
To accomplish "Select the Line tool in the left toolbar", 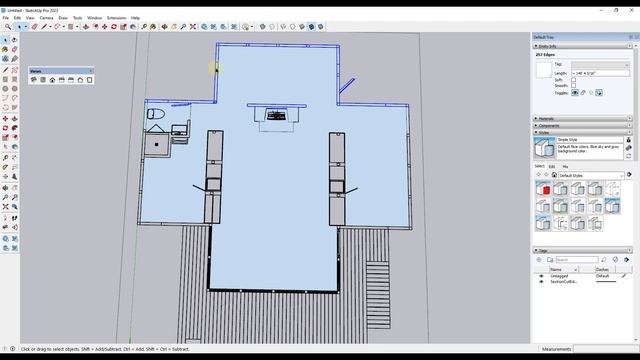I will coord(5,70).
